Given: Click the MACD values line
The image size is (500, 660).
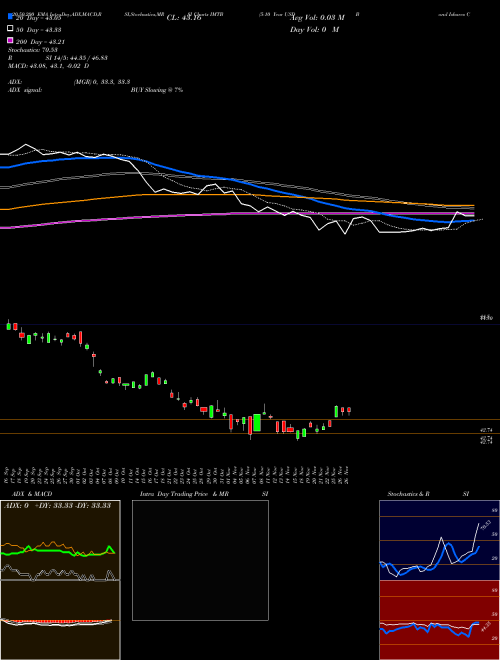Looking at the screenshot, I should [48, 66].
